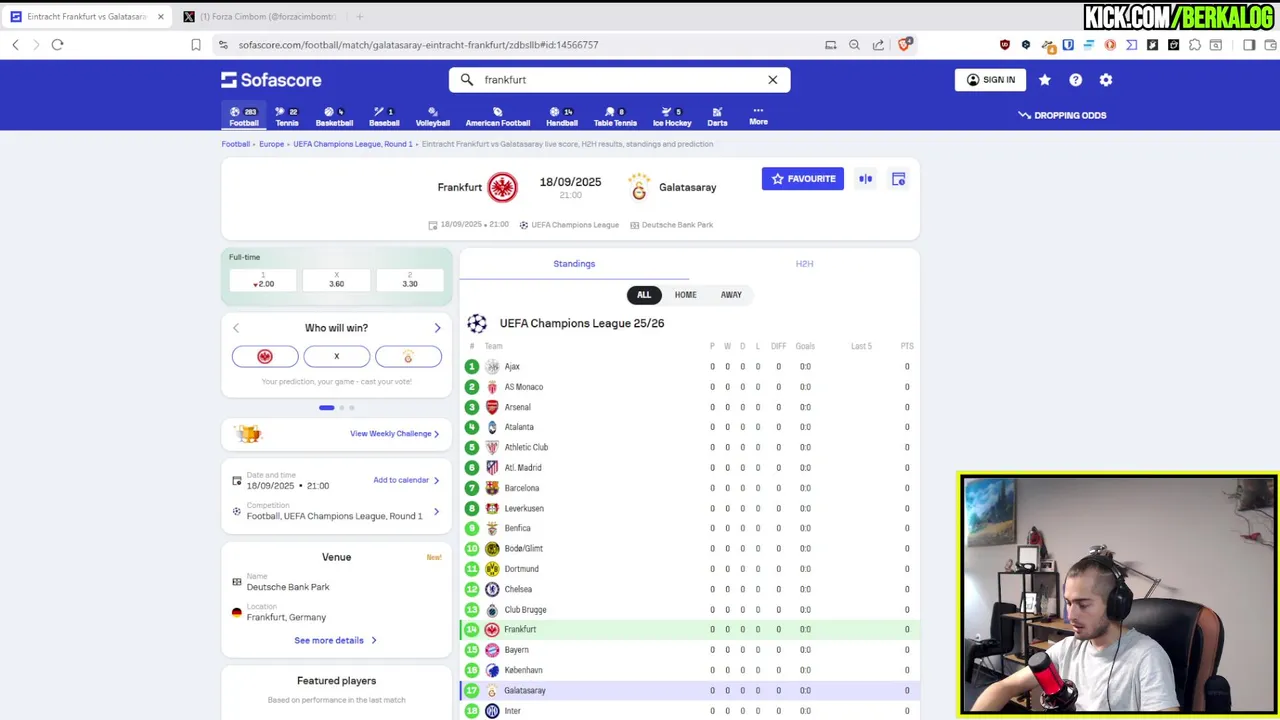This screenshot has width=1280, height=720.
Task: Open favourites star in header
Action: pos(1045,80)
